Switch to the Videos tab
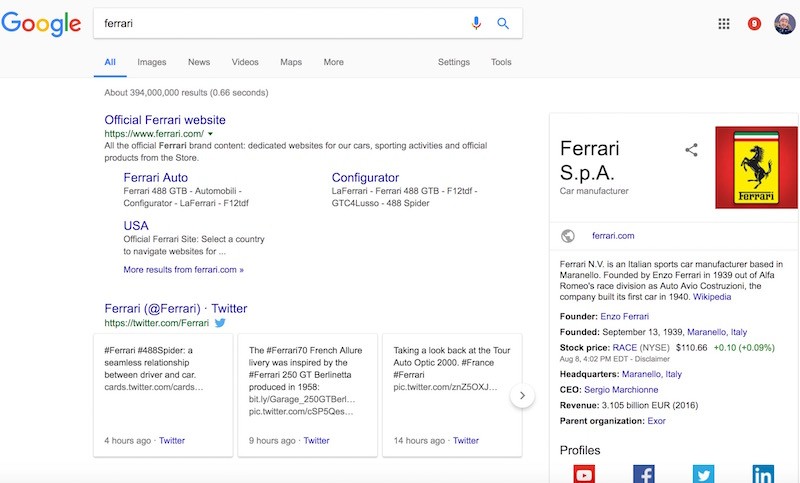The height and width of the screenshot is (483, 800). (245, 62)
